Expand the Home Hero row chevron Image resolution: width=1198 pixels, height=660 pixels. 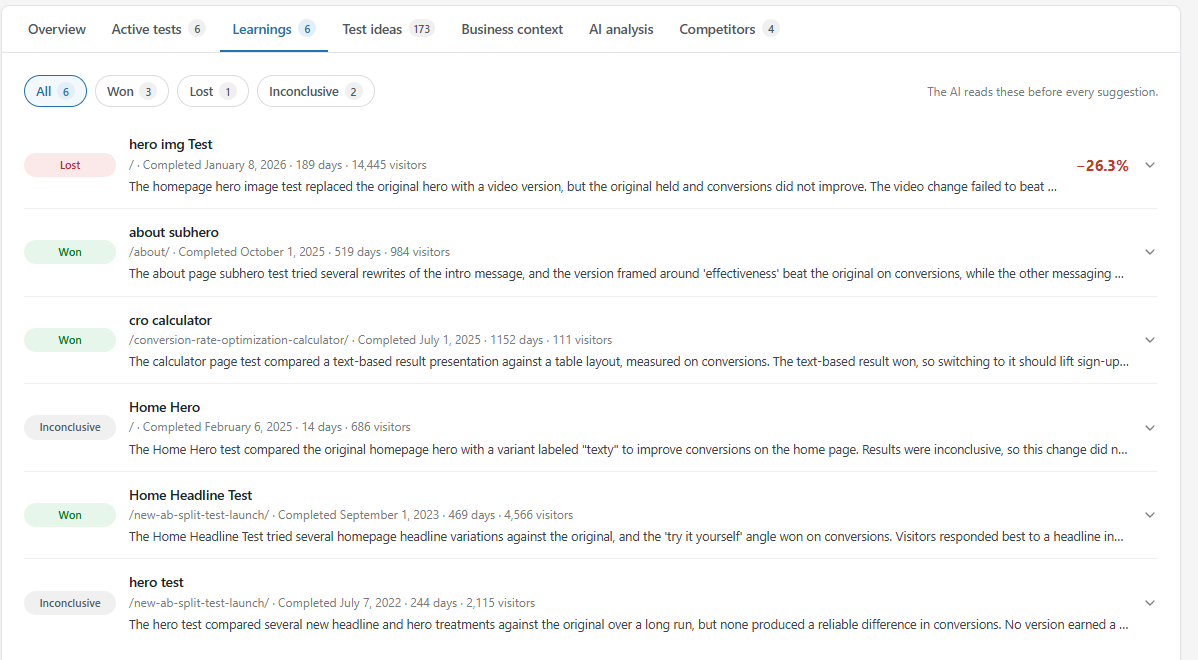[x=1150, y=428]
